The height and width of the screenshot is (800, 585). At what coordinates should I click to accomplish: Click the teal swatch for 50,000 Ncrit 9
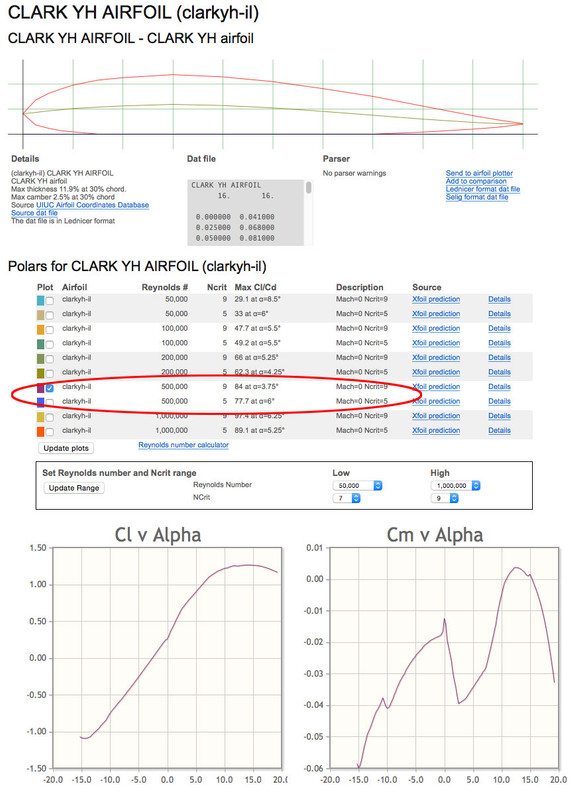(x=41, y=301)
